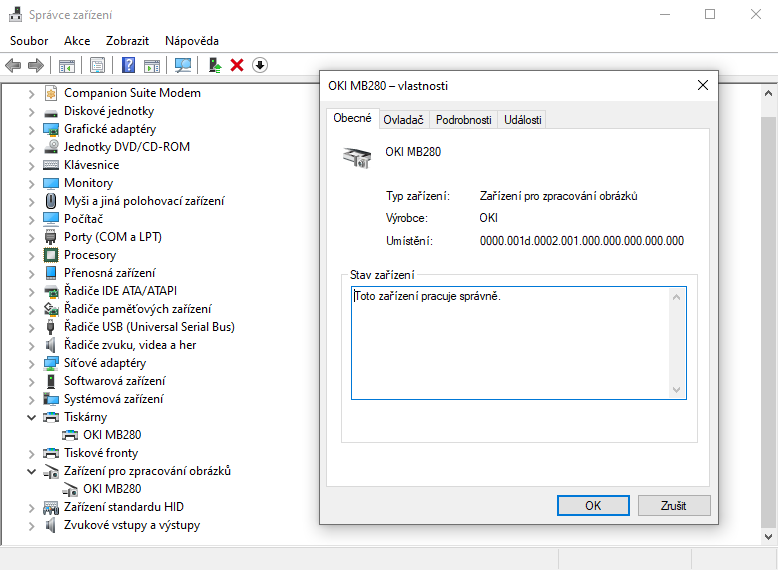The height and width of the screenshot is (570, 778).
Task: Expand the Grafické adaptéry node
Action: (31, 129)
